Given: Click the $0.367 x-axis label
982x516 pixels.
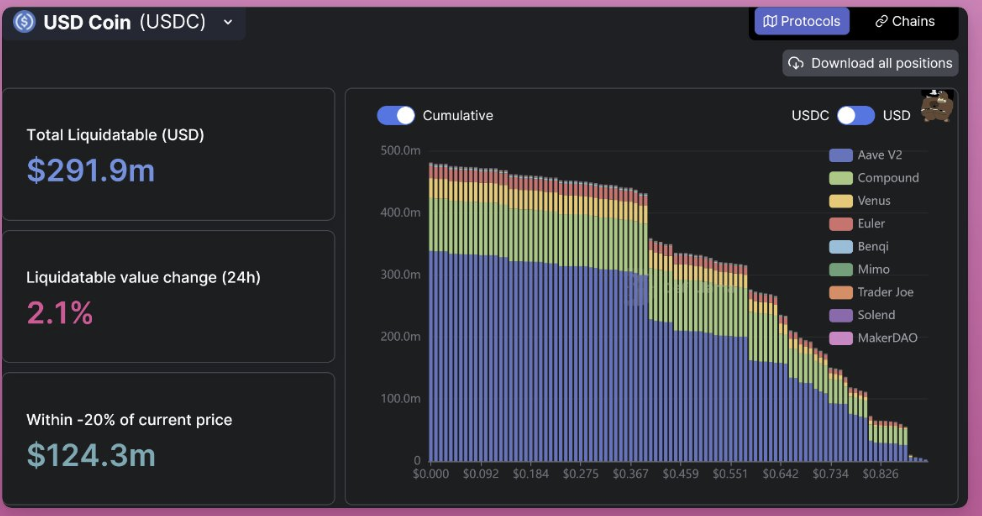Looking at the screenshot, I should pos(631,474).
